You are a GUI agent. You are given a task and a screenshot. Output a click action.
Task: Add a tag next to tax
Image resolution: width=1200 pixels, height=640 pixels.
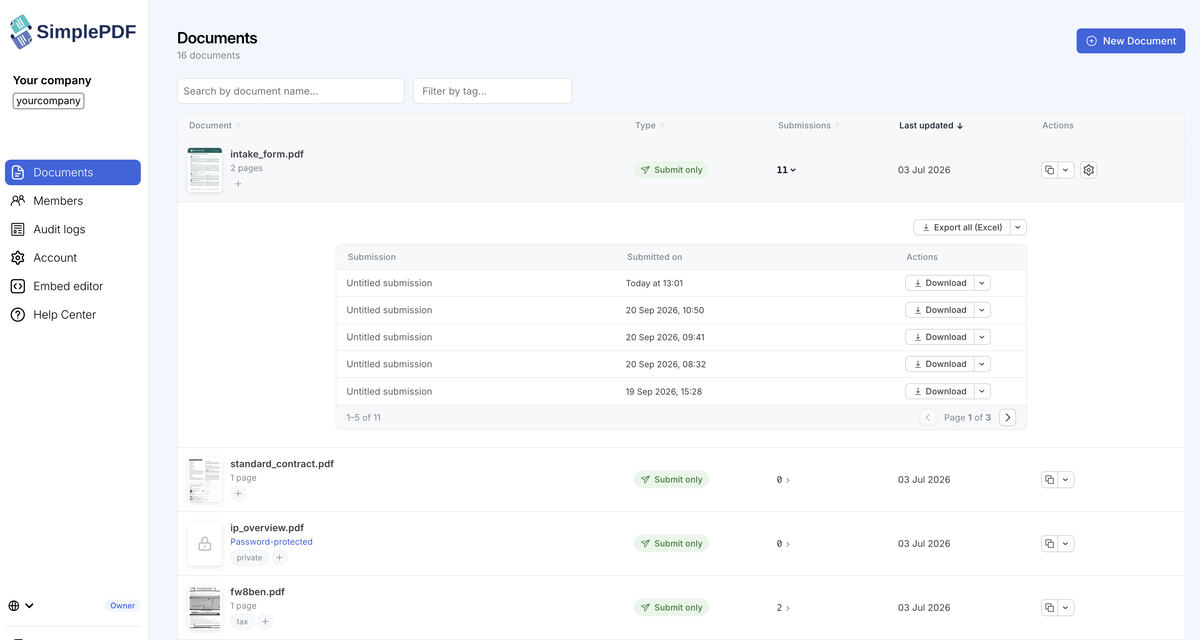pyautogui.click(x=265, y=622)
